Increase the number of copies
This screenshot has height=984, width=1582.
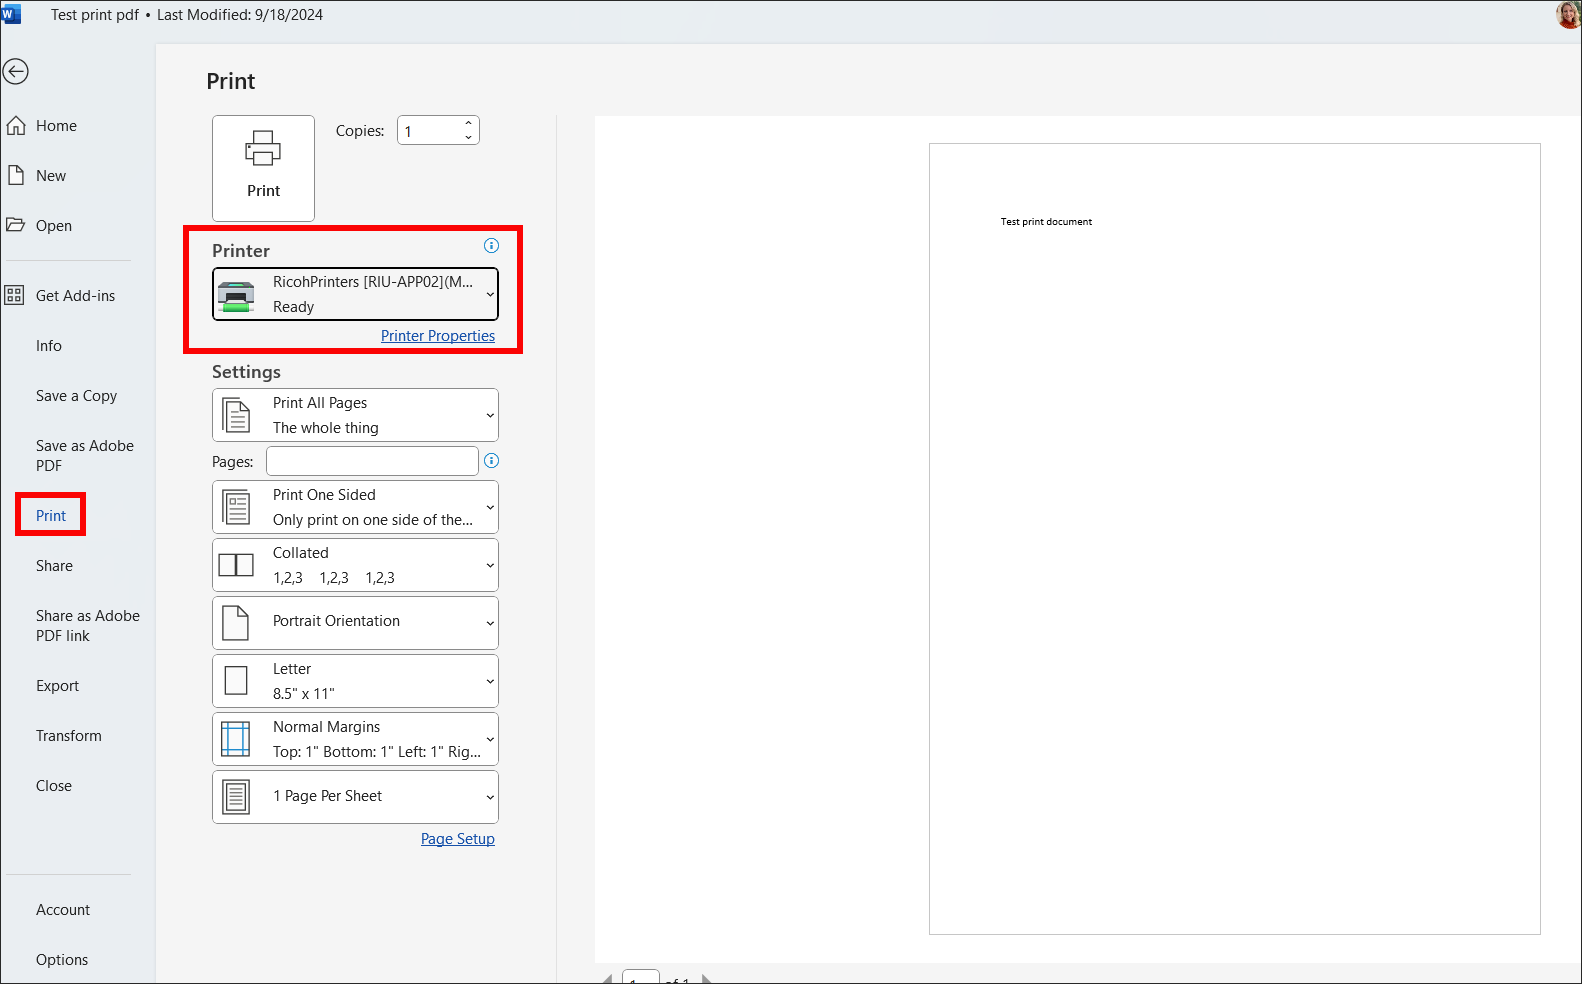[x=468, y=123]
